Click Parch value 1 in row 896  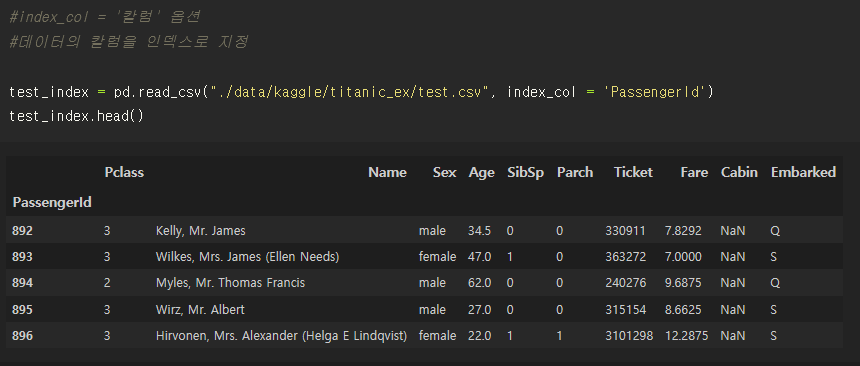point(559,336)
